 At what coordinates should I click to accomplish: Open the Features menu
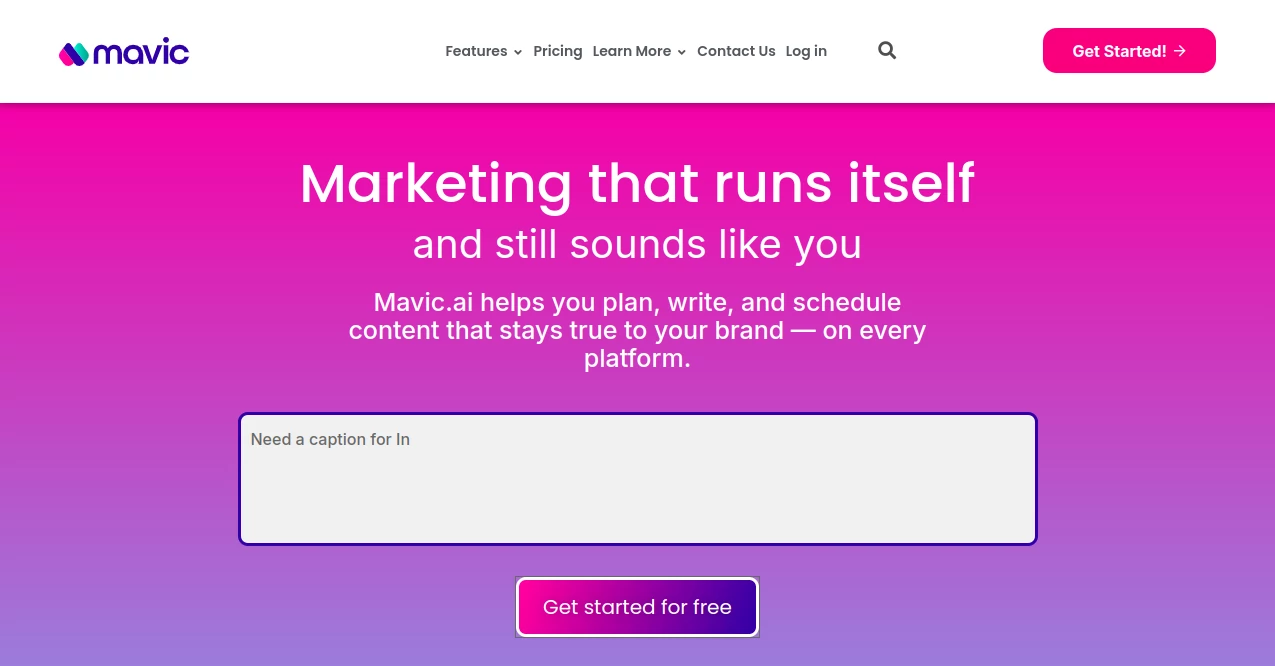(476, 51)
